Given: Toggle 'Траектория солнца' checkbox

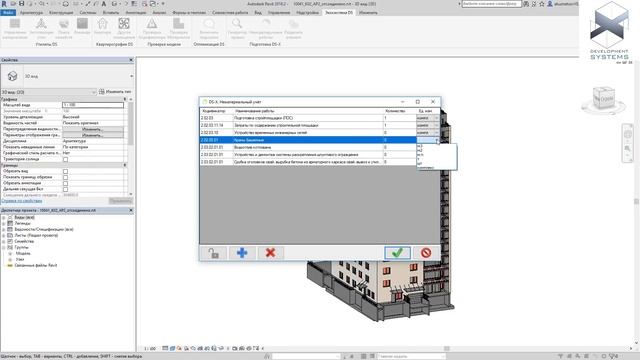Looking at the screenshot, I should point(65,159).
